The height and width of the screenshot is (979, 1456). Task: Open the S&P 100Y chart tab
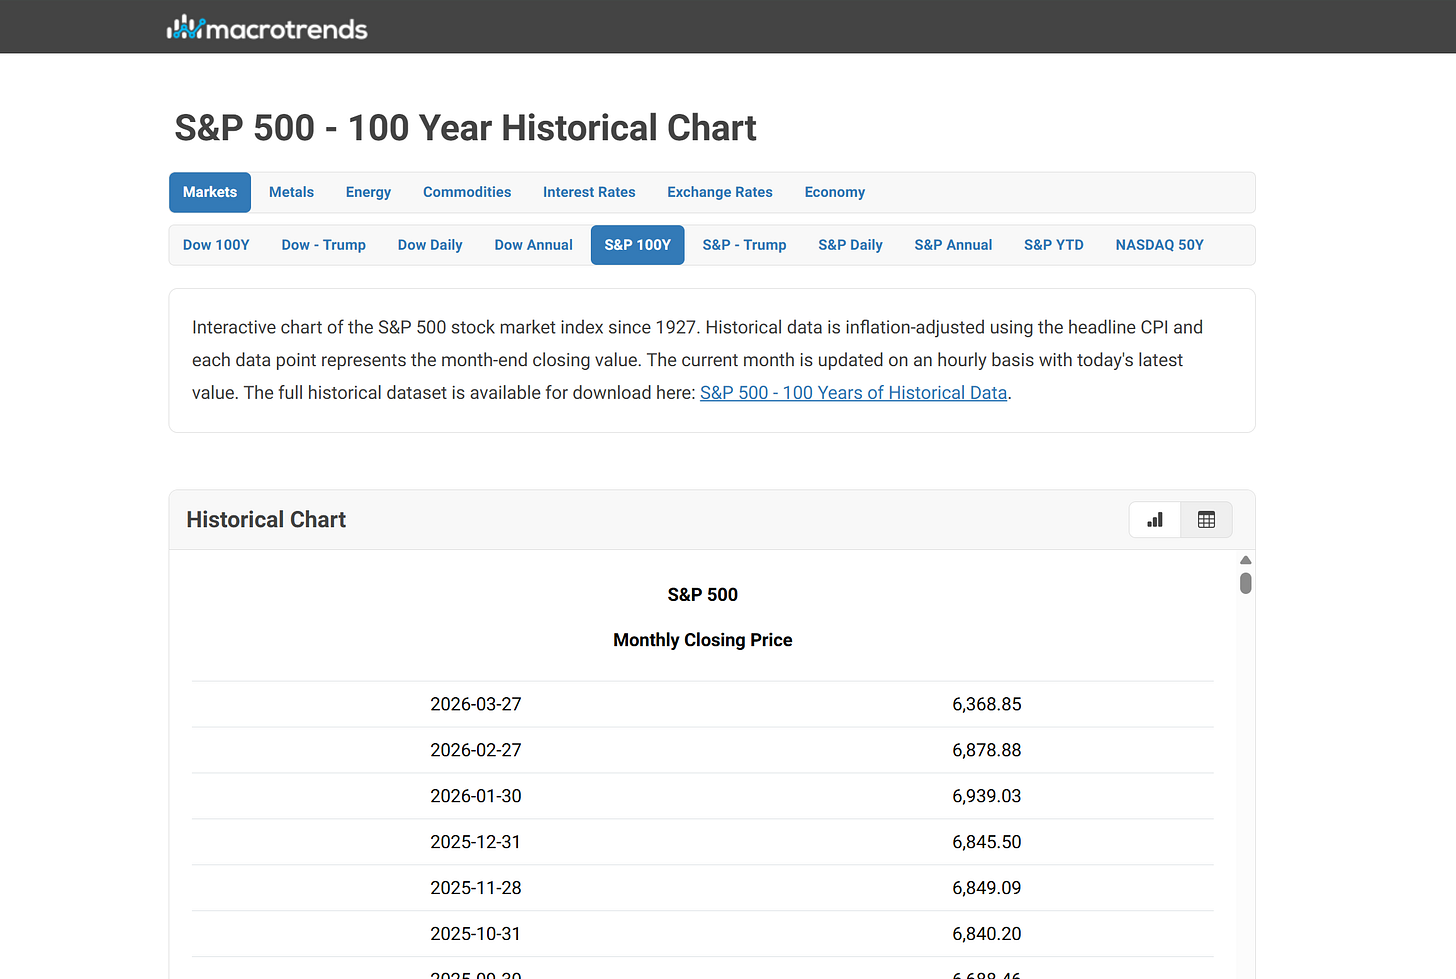638,245
